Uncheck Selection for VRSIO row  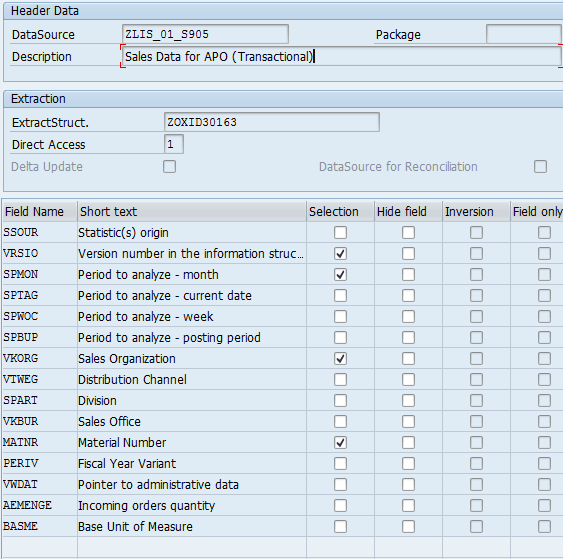[x=340, y=253]
